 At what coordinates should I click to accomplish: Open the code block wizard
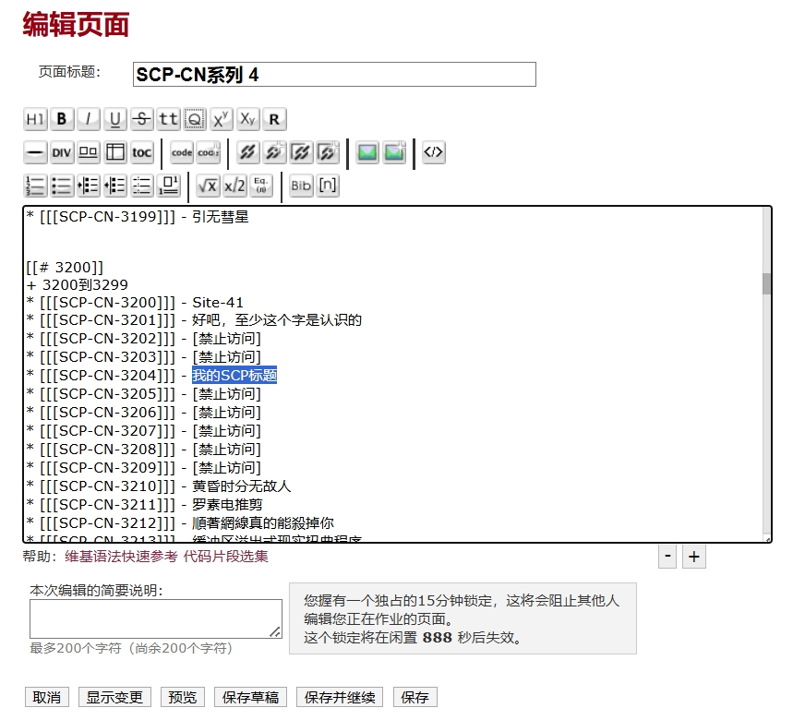pyautogui.click(x=208, y=152)
